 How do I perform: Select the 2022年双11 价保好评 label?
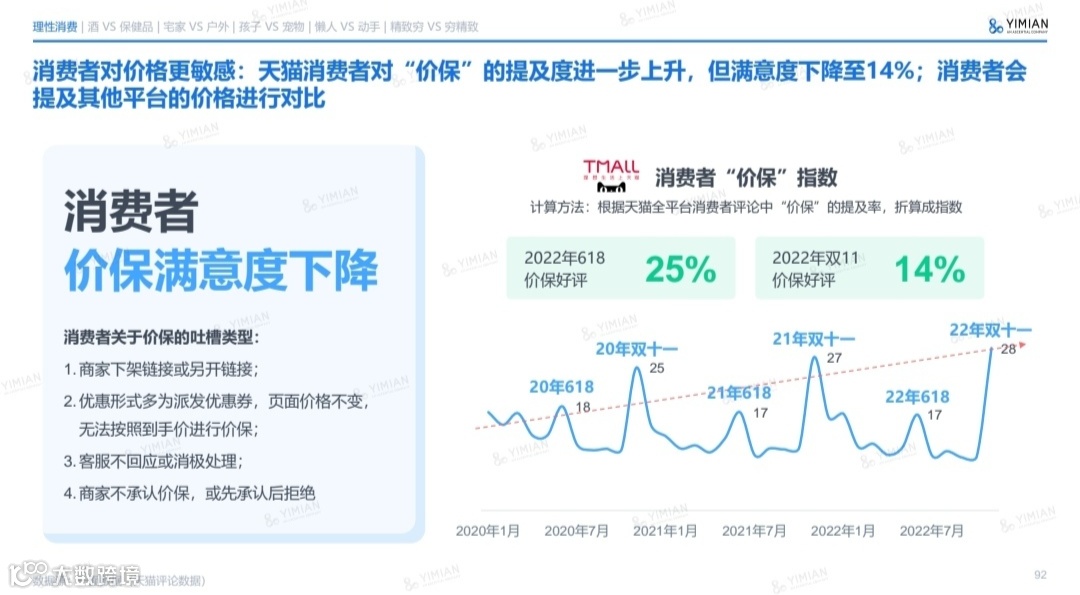click(x=816, y=269)
